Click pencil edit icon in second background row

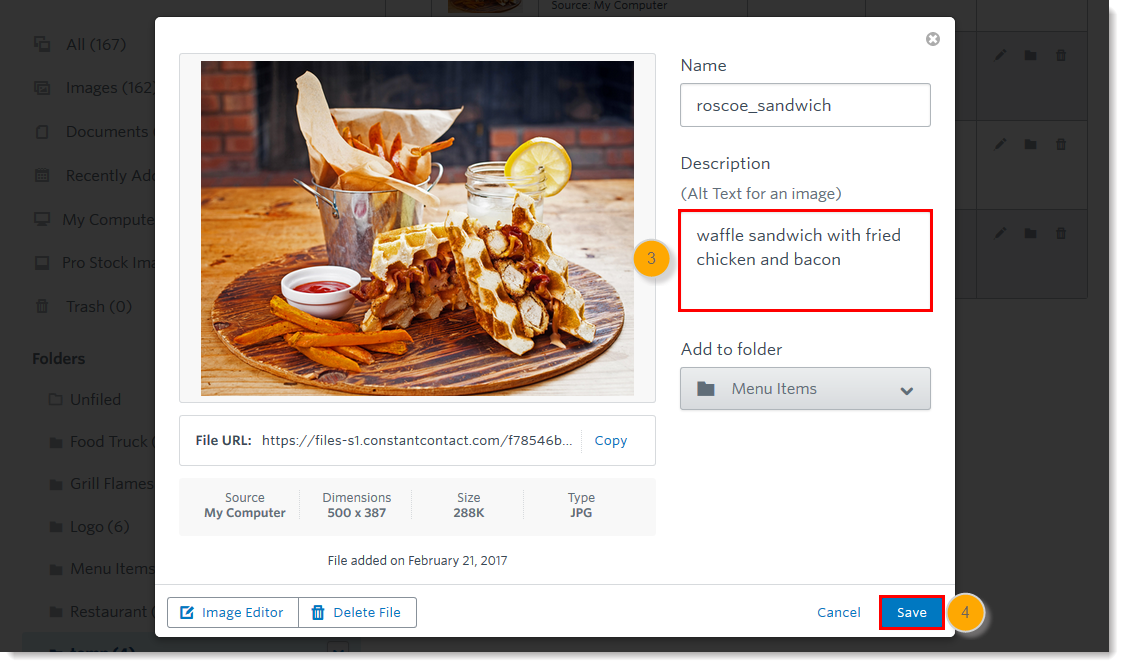pos(1000,144)
